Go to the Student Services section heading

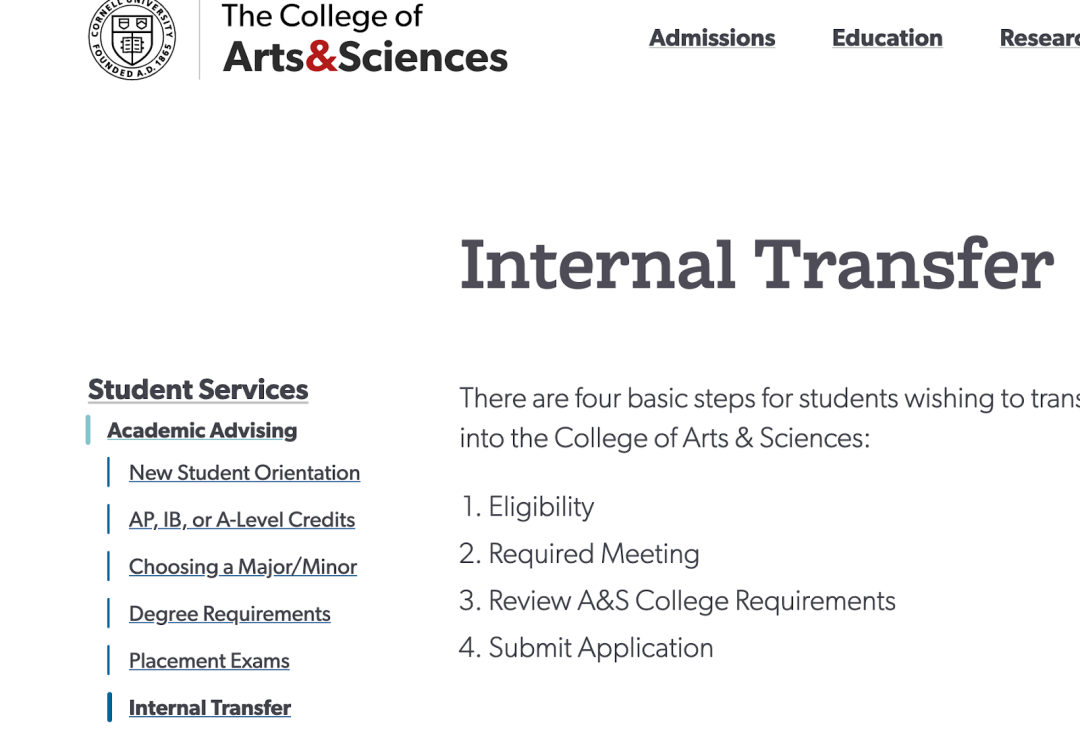(x=198, y=389)
